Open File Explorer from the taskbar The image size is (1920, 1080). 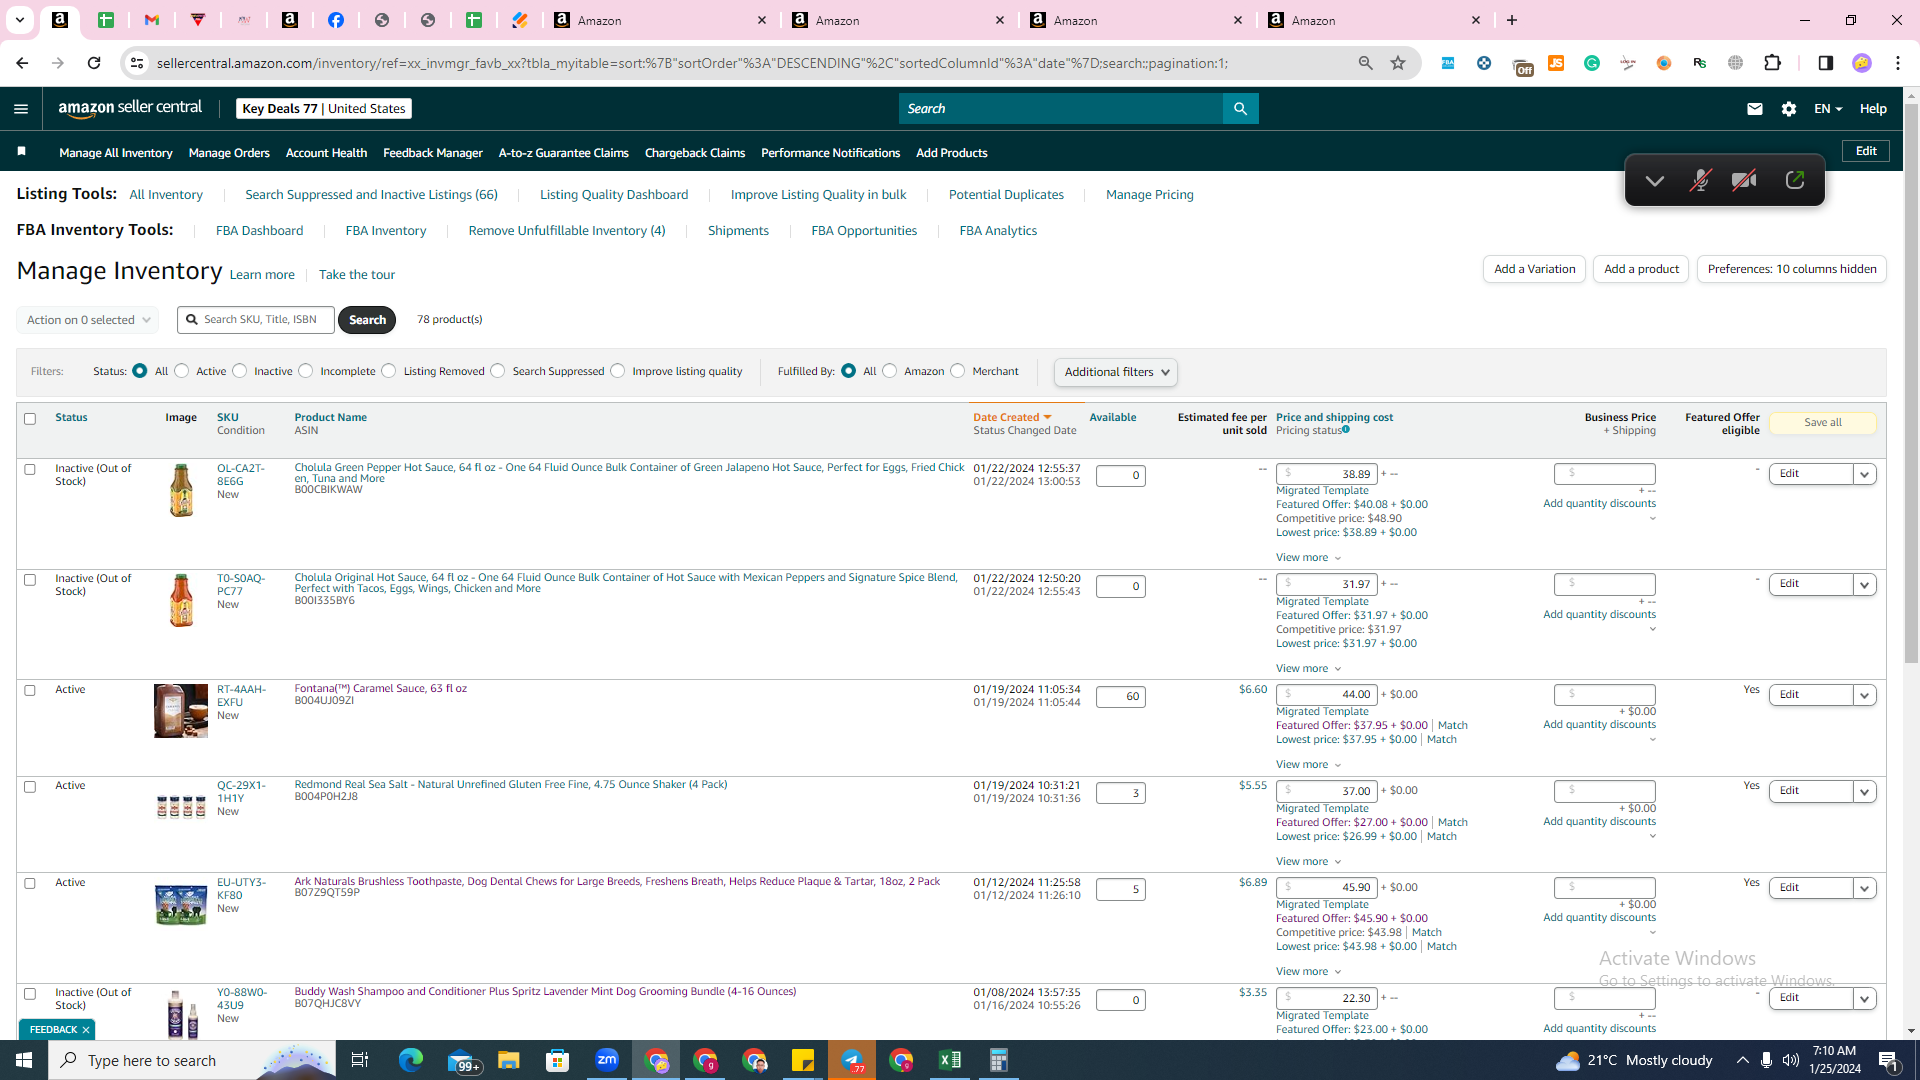click(x=509, y=1060)
